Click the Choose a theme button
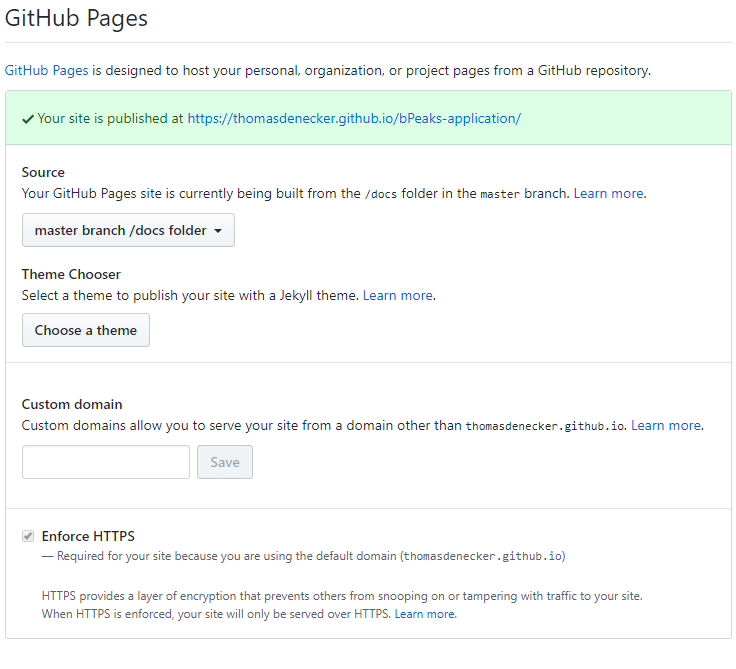This screenshot has height=669, width=736. [x=86, y=330]
